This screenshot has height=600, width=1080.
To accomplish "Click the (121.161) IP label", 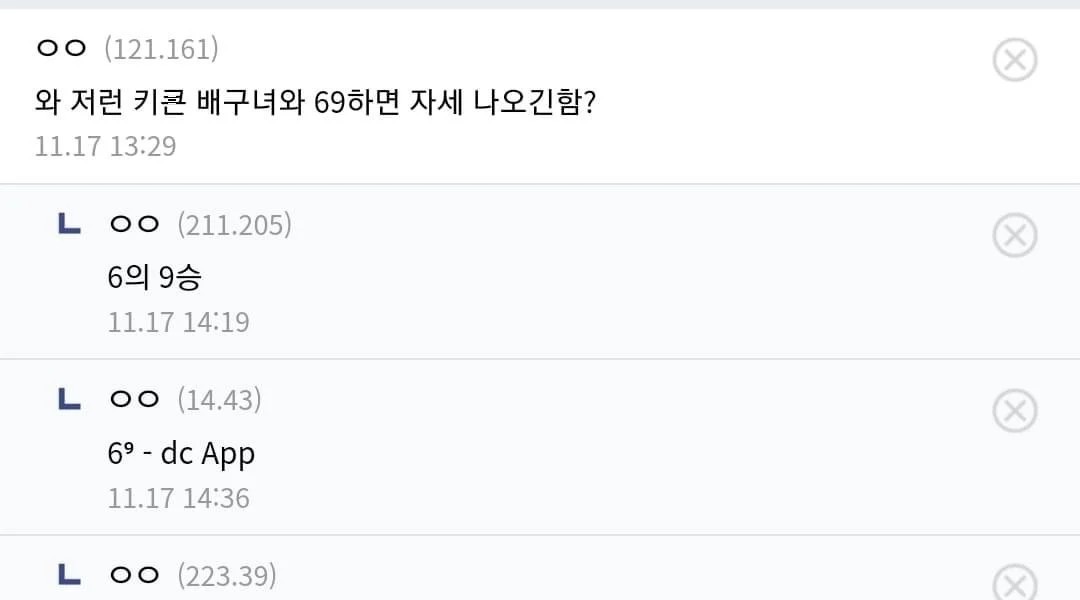I will [x=161, y=48].
